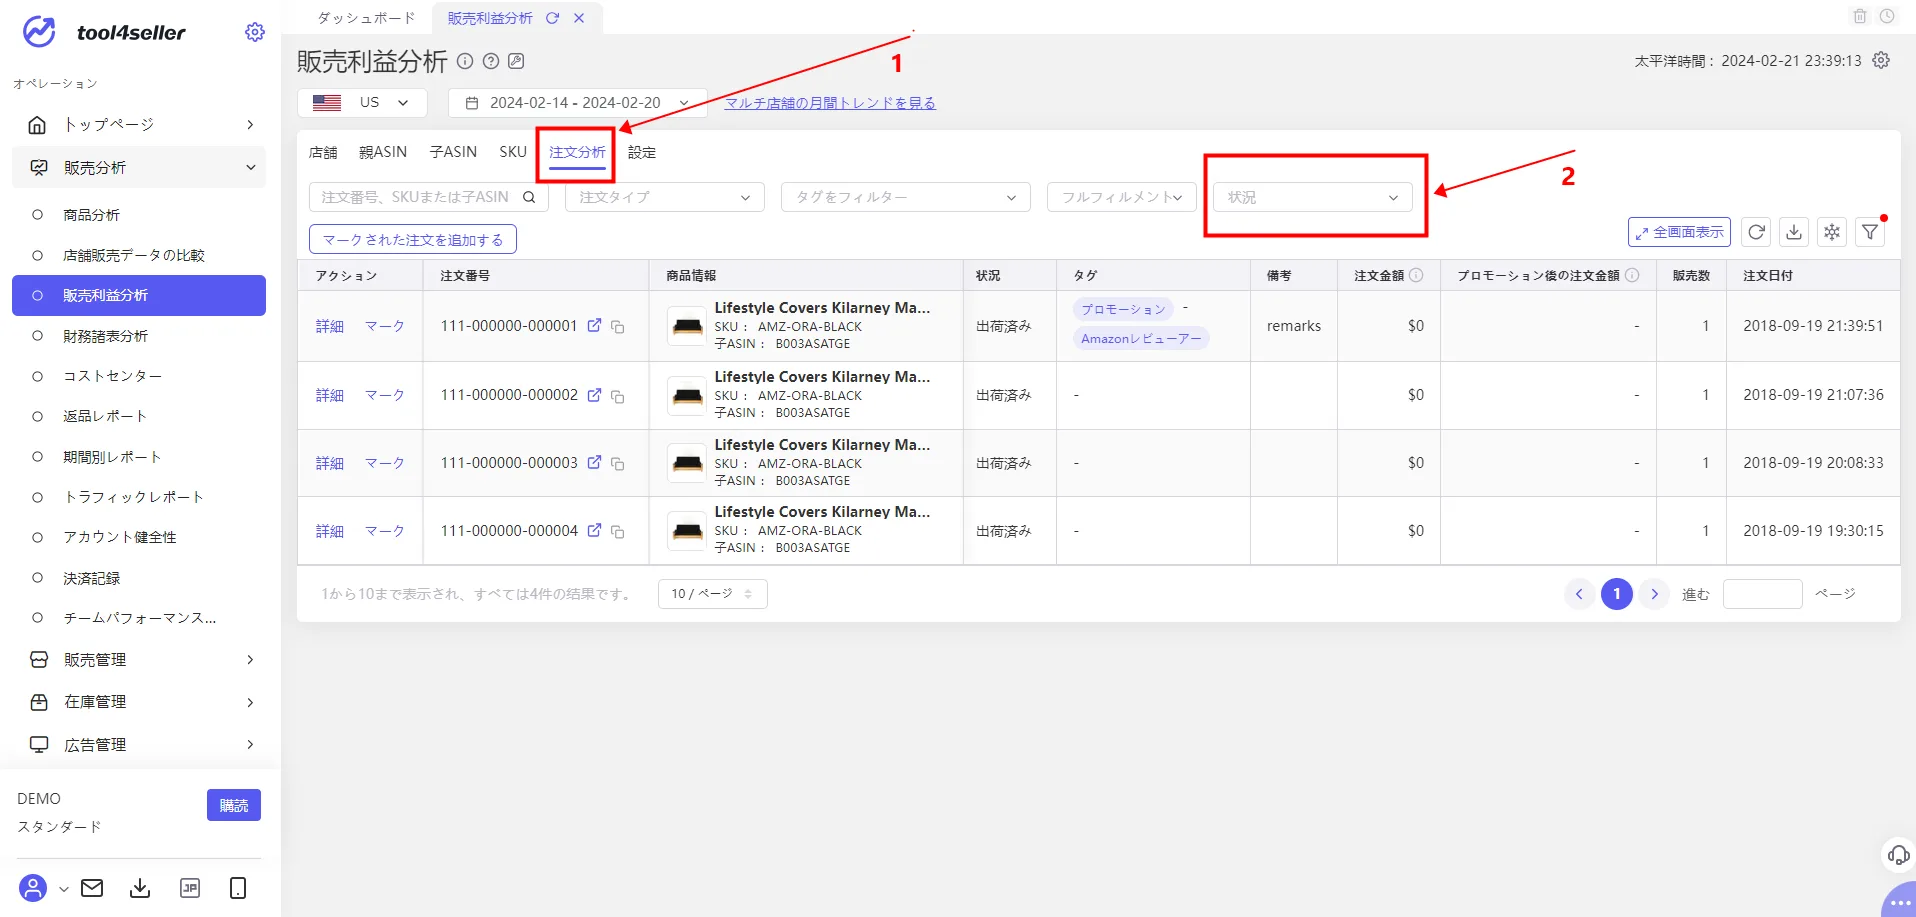
Task: Click the table refresh icon button
Action: point(1756,232)
